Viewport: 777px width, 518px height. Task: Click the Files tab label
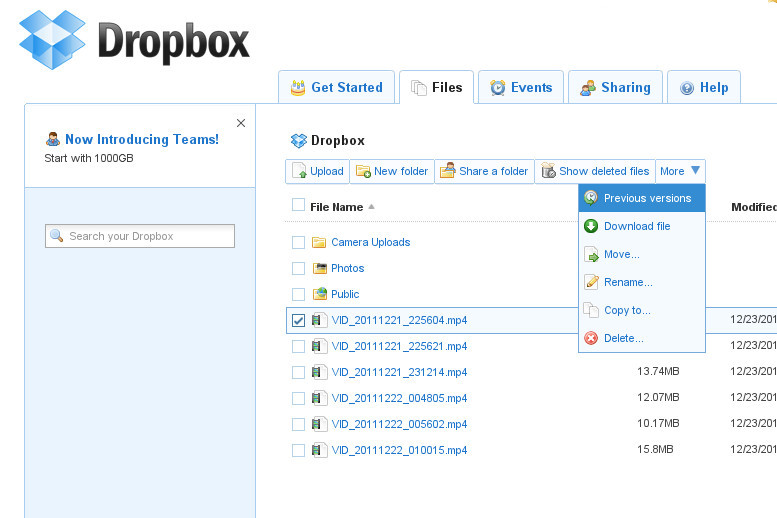pos(447,87)
